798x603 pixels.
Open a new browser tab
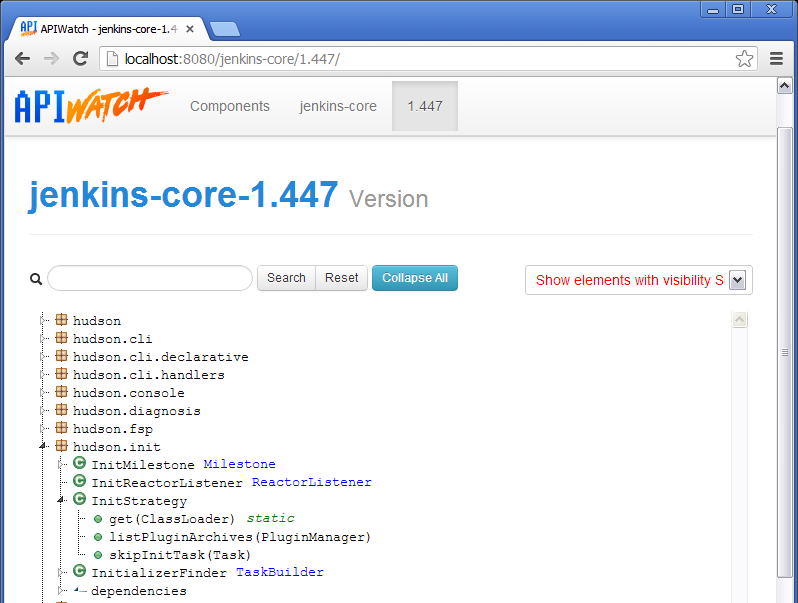pos(224,30)
